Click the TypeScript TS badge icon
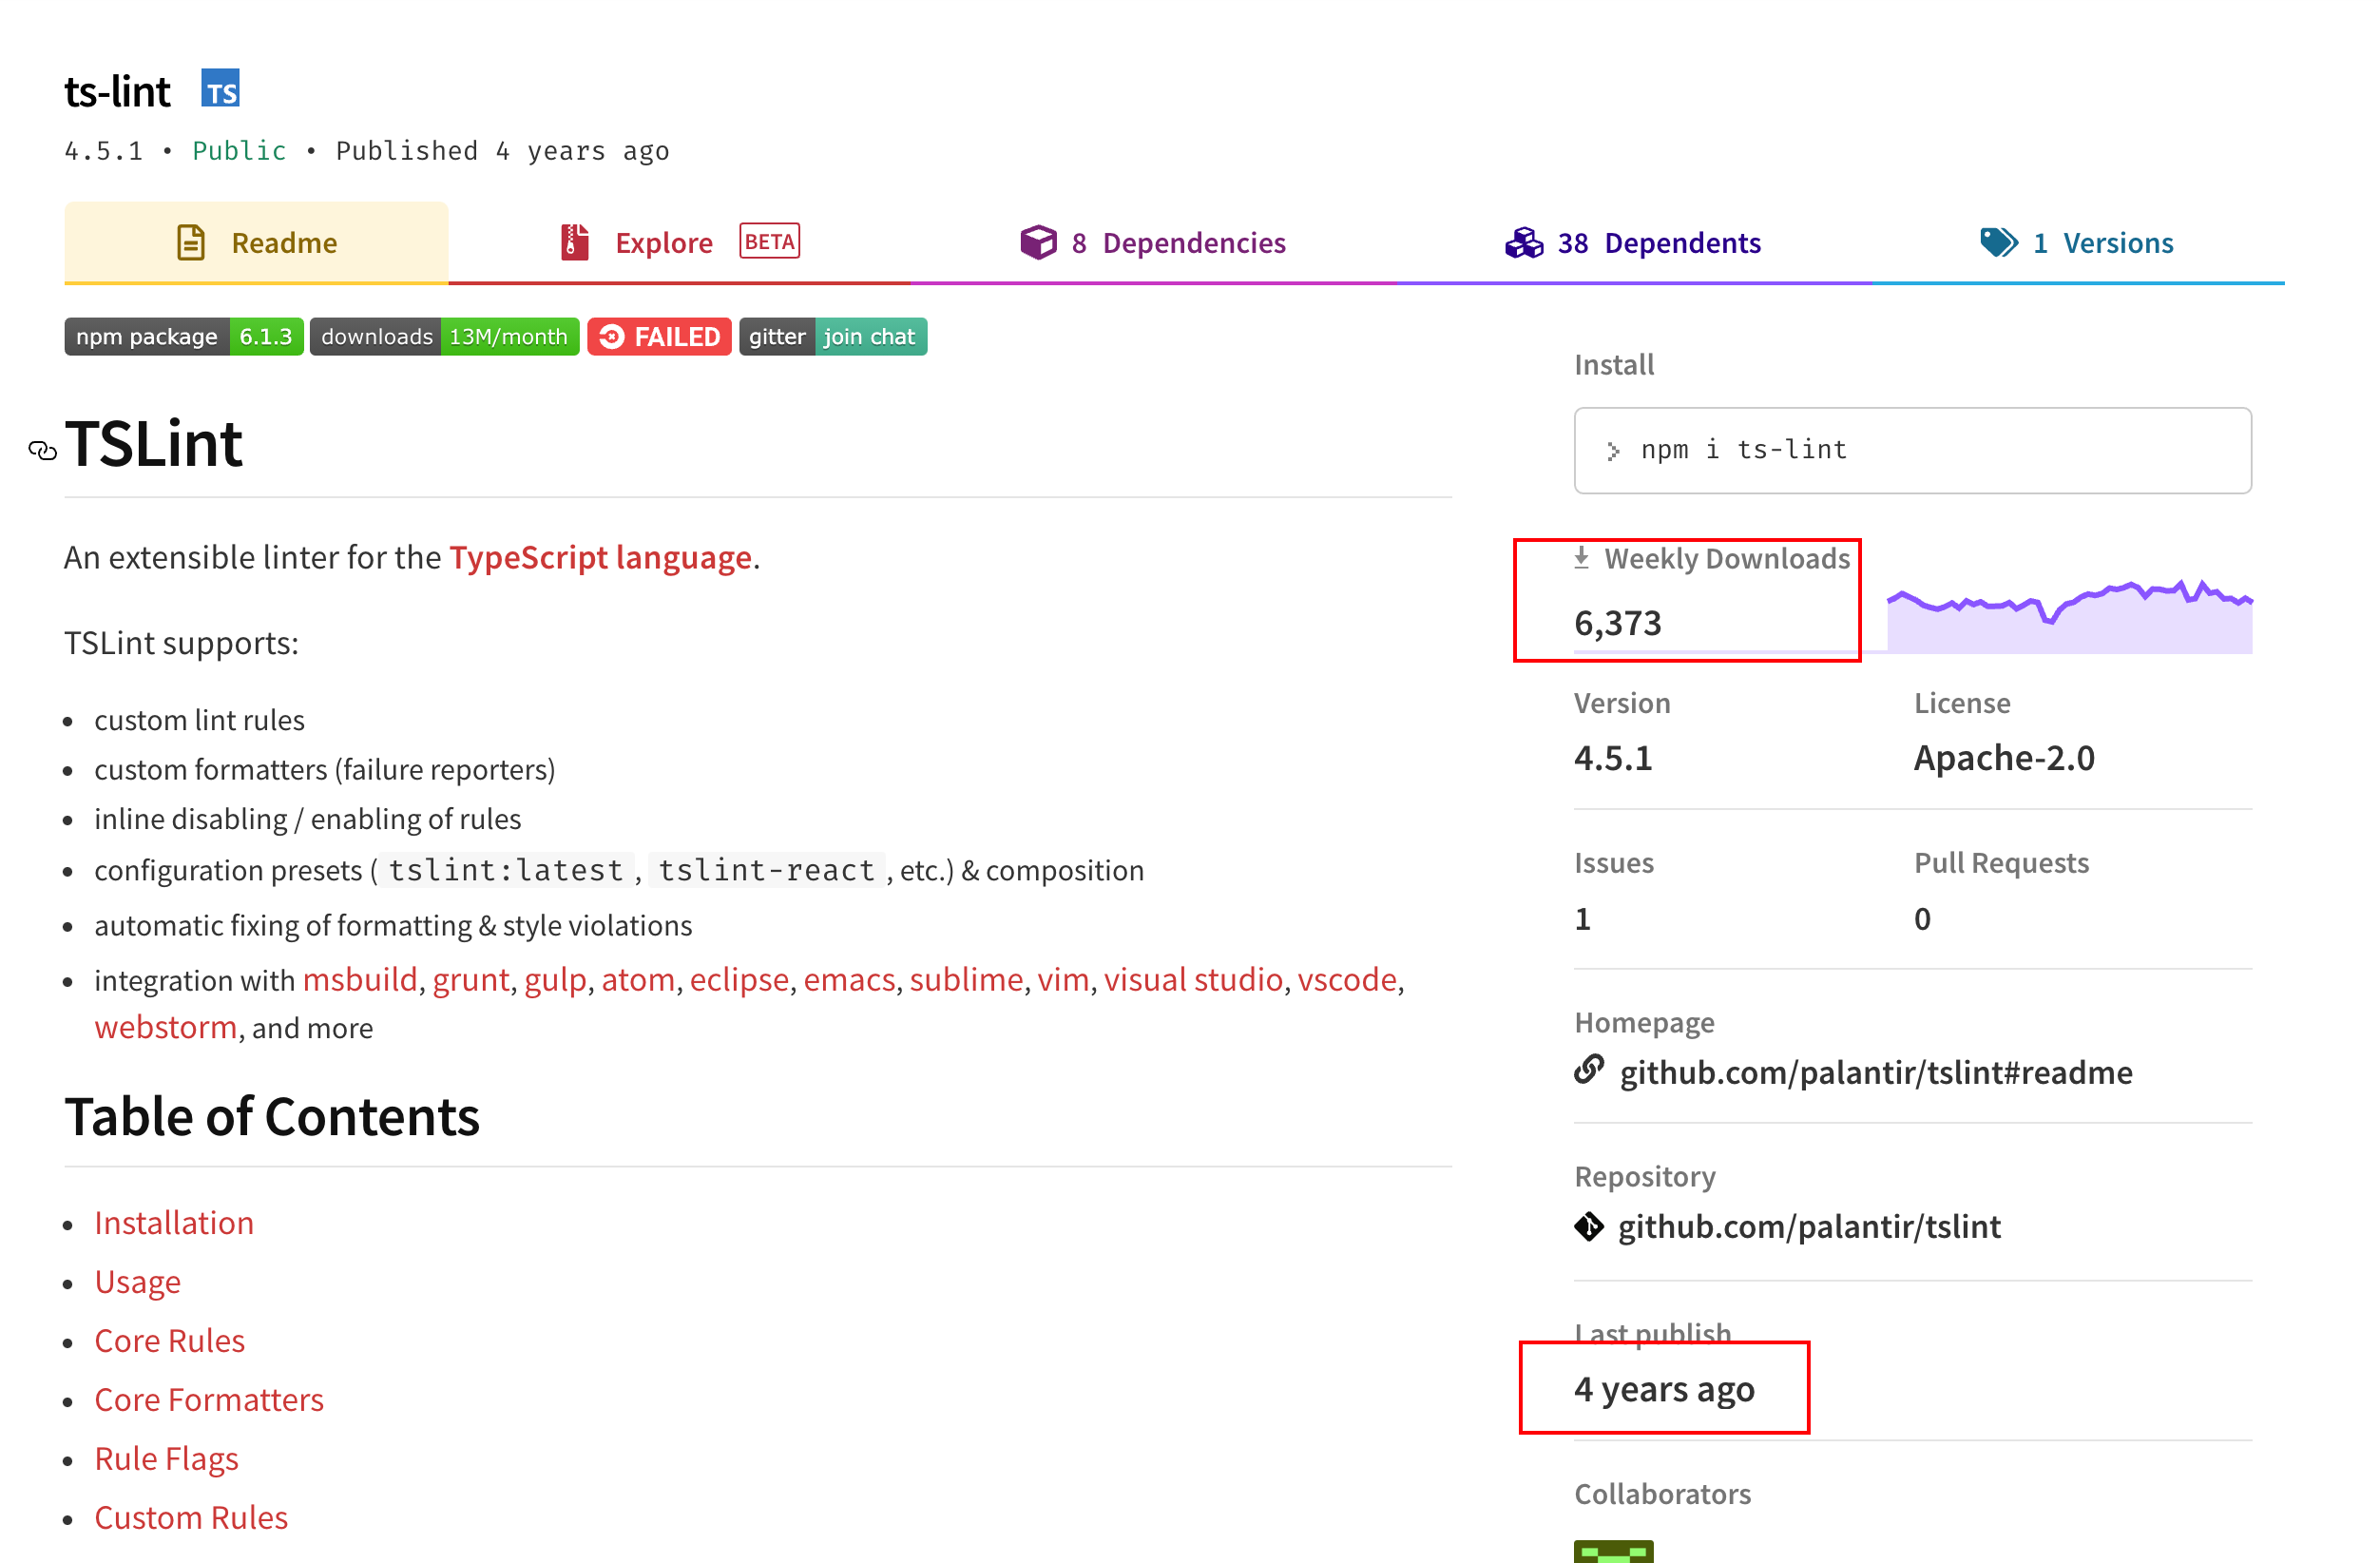2380x1563 pixels. (x=220, y=89)
